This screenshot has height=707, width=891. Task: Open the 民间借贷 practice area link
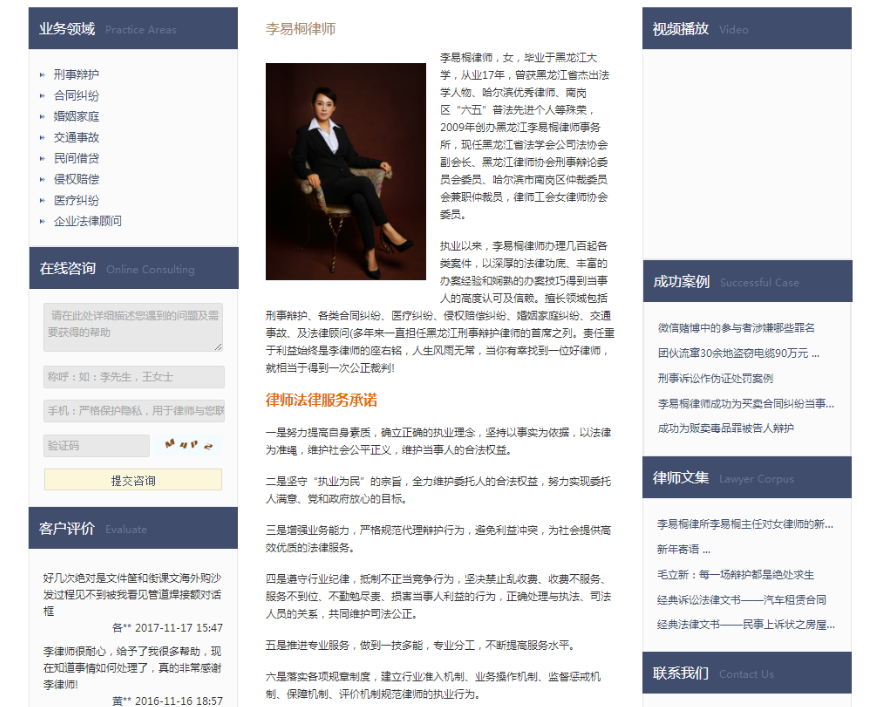pyautogui.click(x=76, y=159)
